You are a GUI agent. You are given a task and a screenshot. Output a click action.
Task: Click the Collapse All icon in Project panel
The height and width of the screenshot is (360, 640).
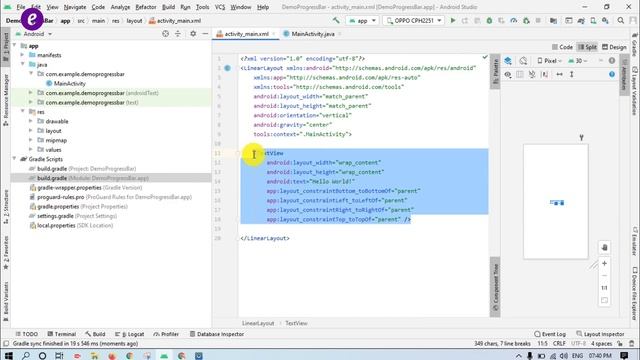click(x=178, y=34)
